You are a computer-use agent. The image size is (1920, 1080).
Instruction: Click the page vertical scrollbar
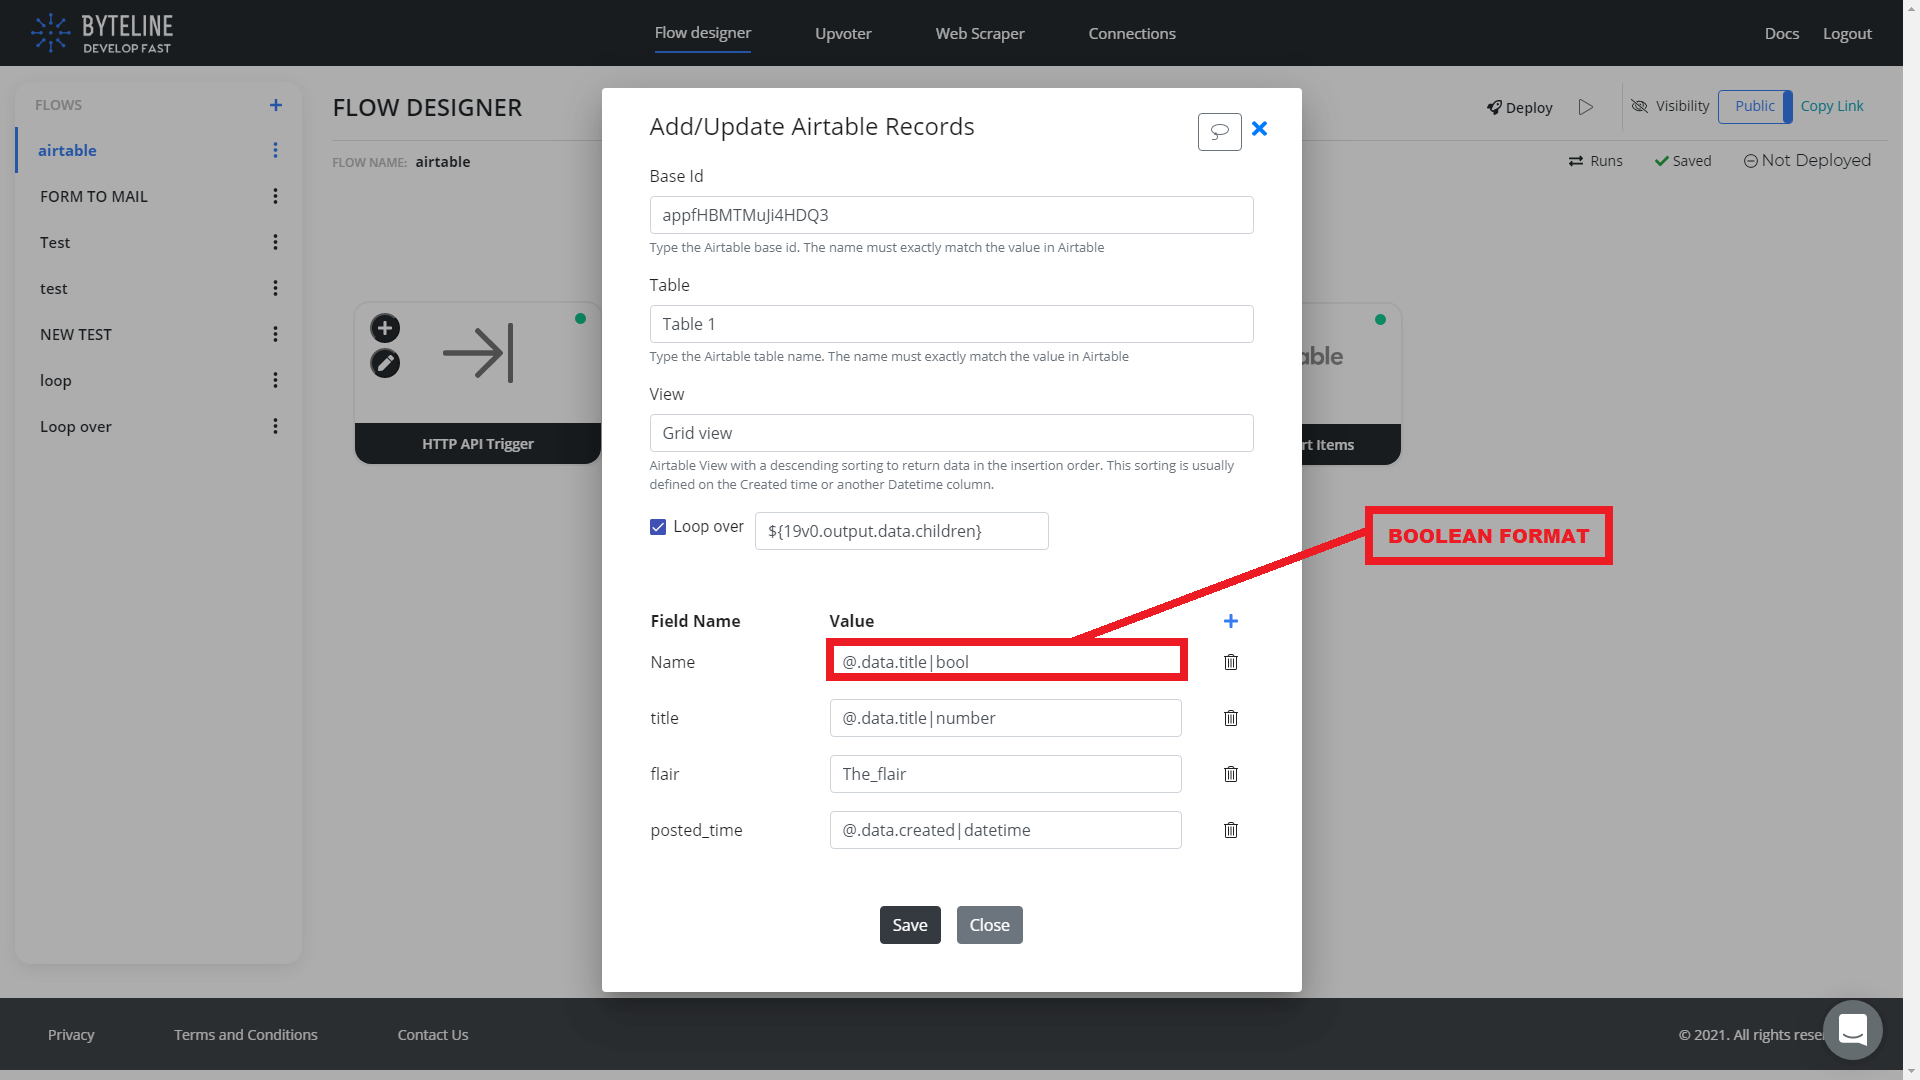click(x=1911, y=540)
